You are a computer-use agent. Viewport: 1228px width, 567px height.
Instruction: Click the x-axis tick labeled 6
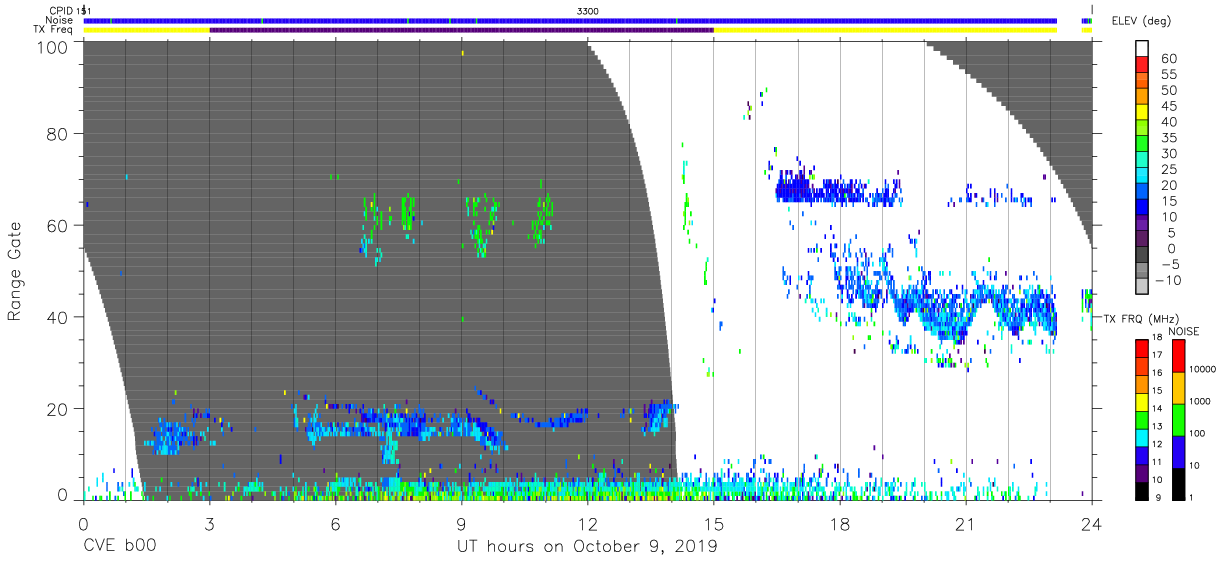(335, 524)
